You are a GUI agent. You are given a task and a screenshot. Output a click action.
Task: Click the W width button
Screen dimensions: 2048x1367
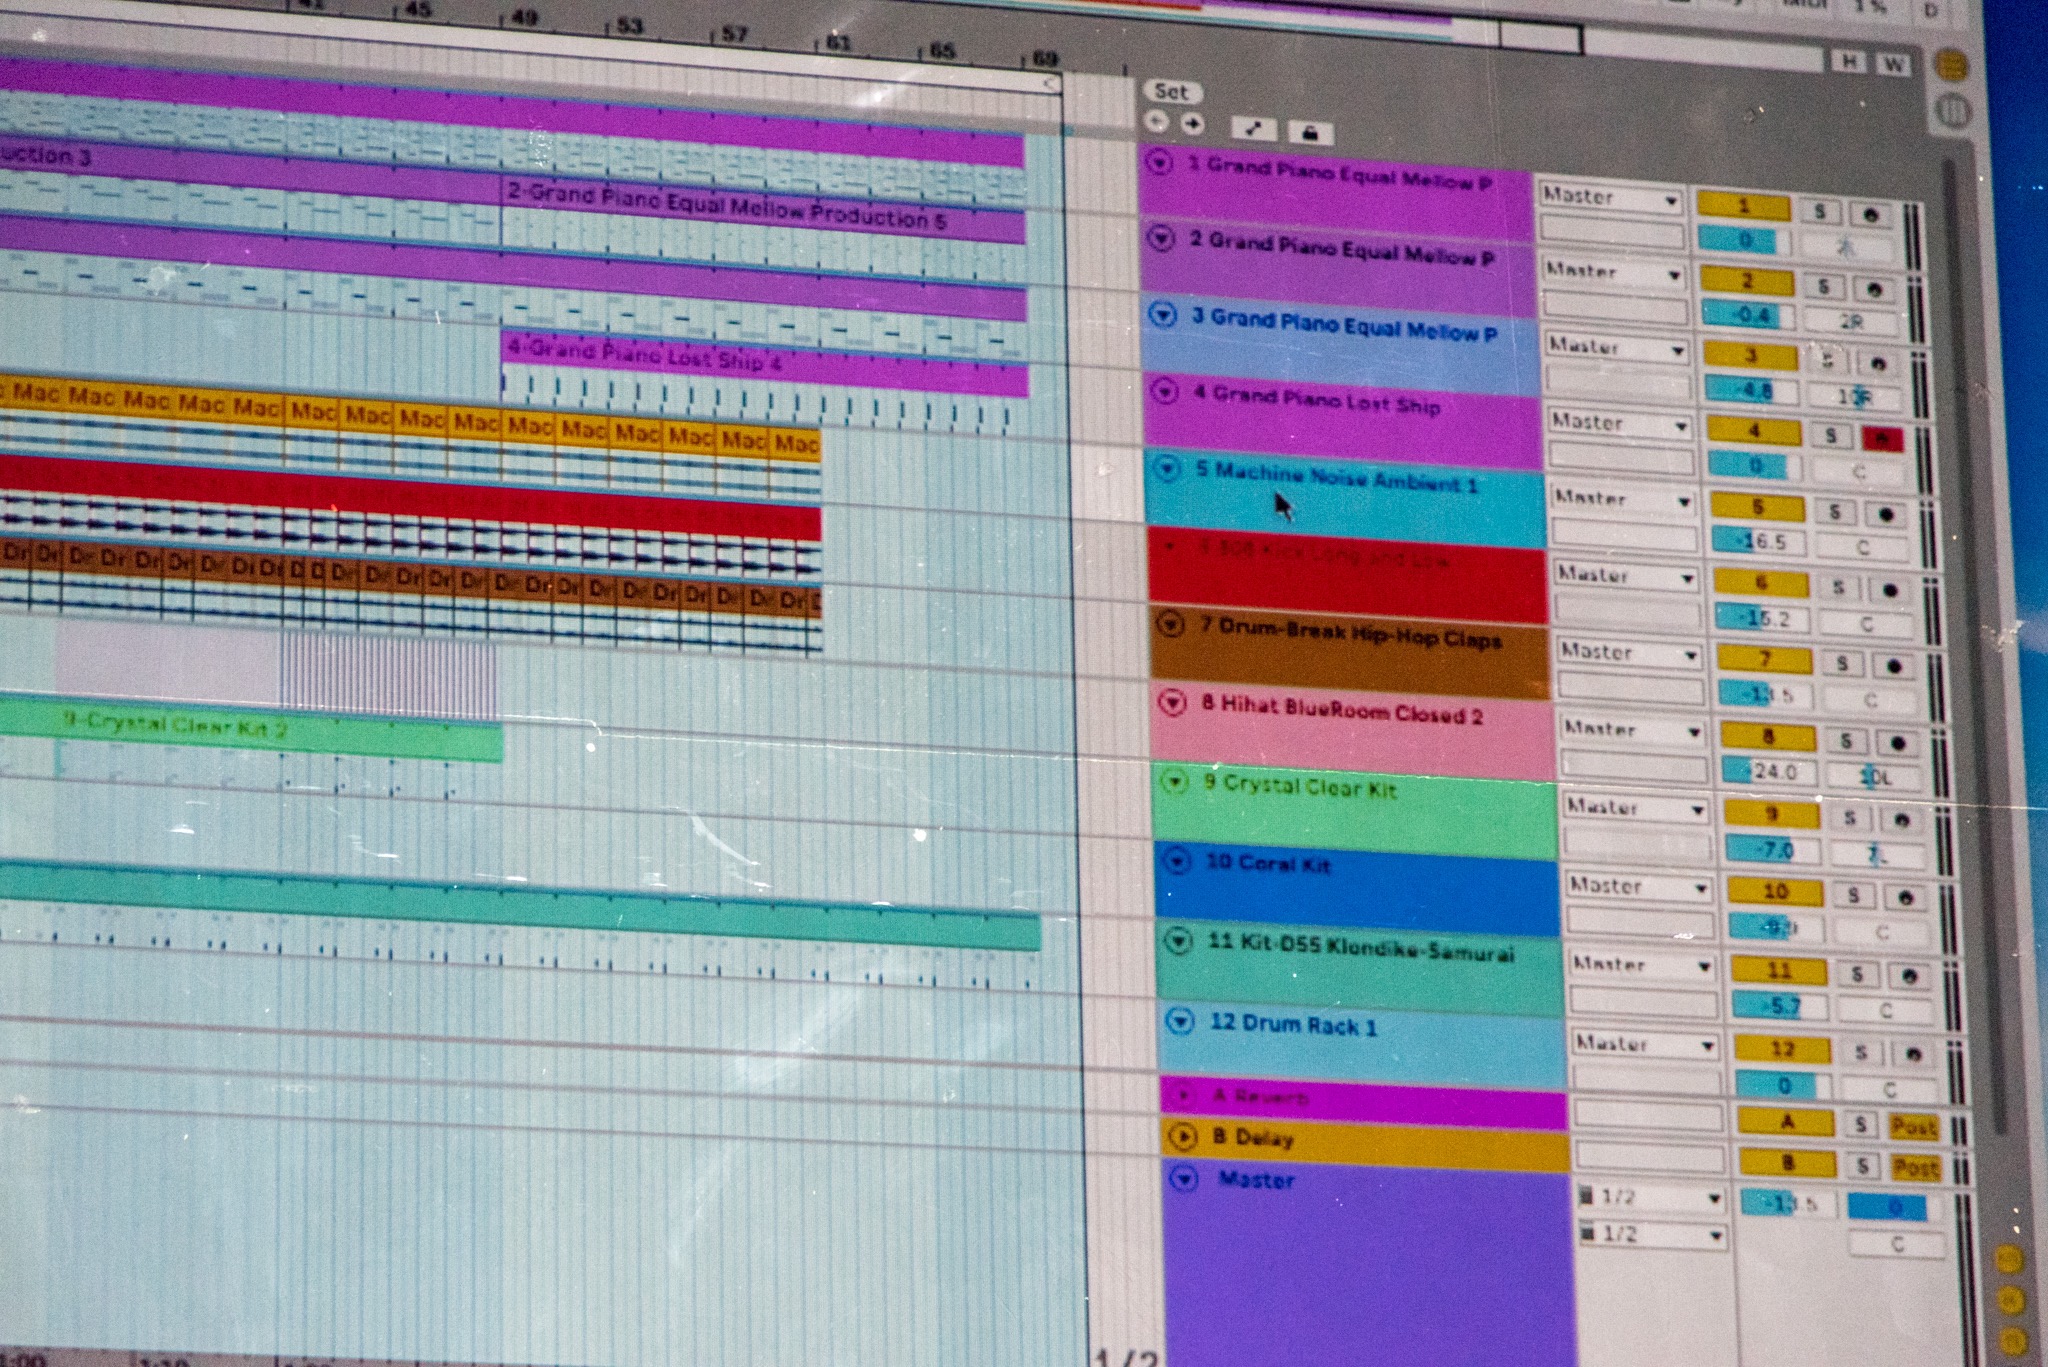coord(1893,64)
